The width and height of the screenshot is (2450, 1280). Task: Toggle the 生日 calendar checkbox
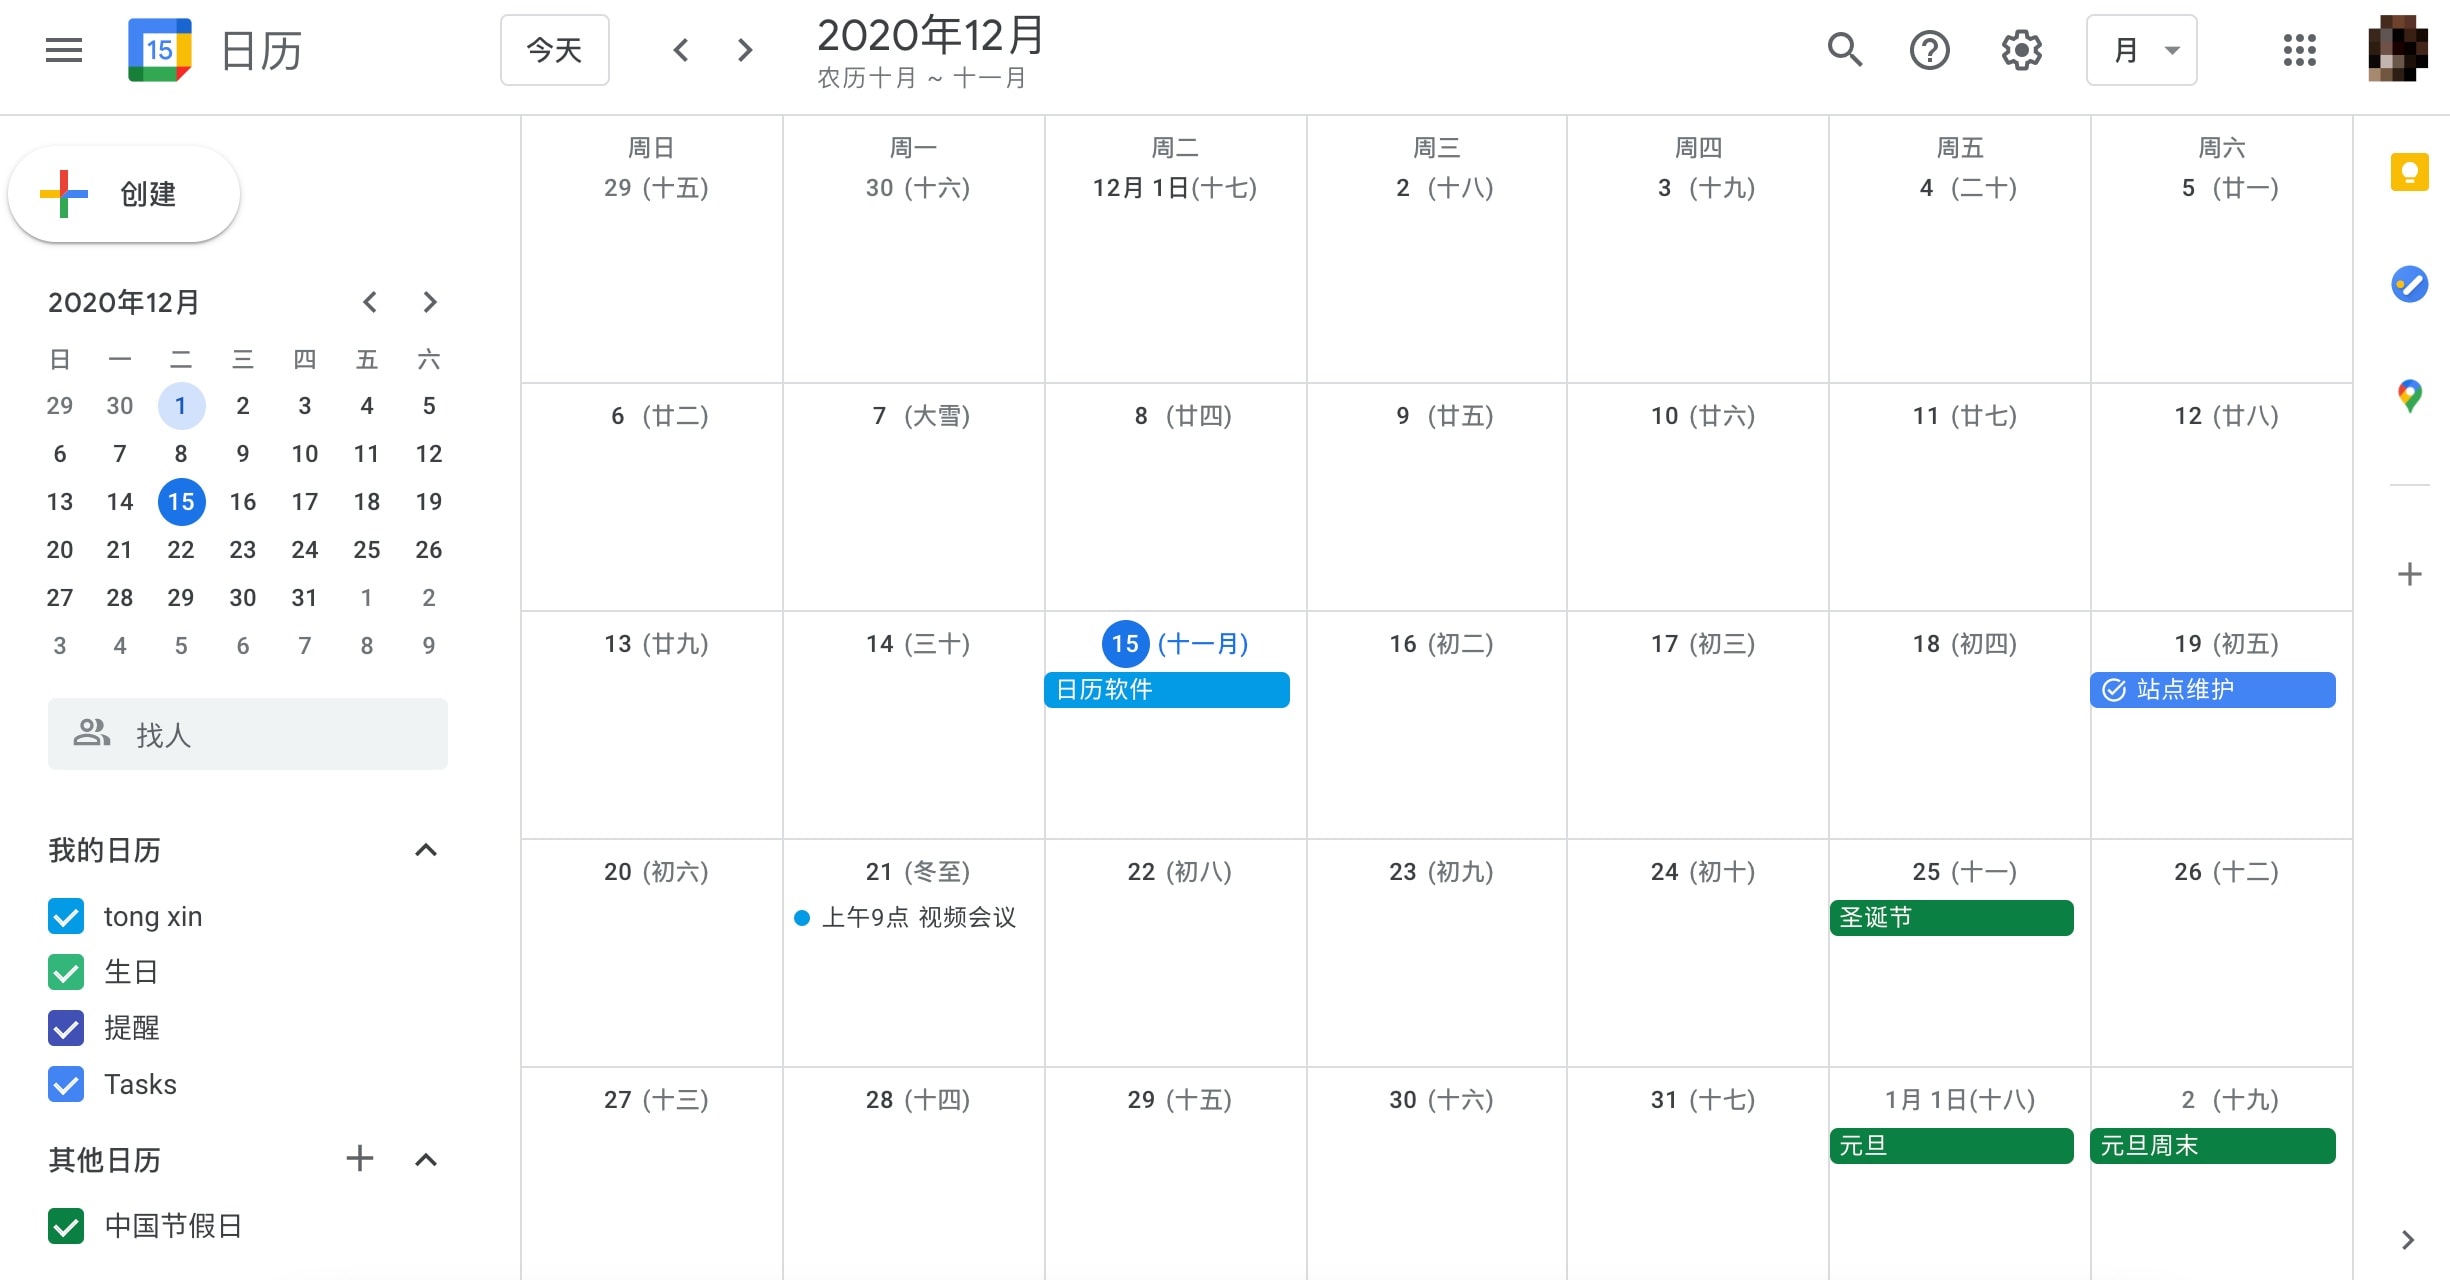coord(66,972)
